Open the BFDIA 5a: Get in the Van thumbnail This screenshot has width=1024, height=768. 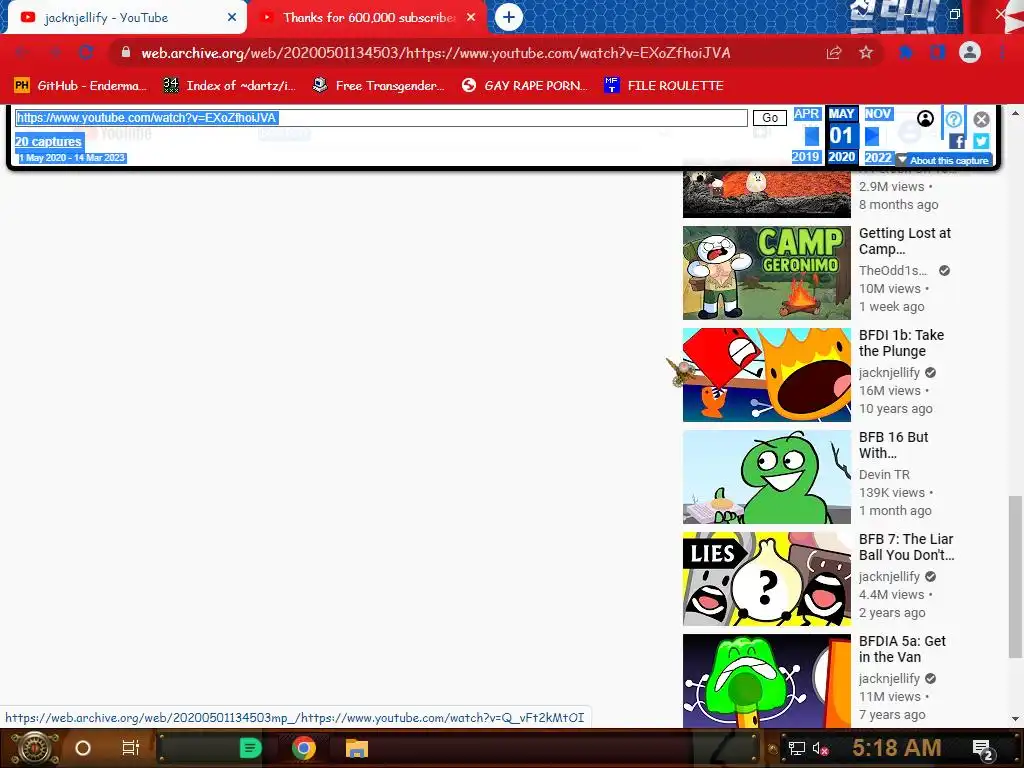(767, 680)
